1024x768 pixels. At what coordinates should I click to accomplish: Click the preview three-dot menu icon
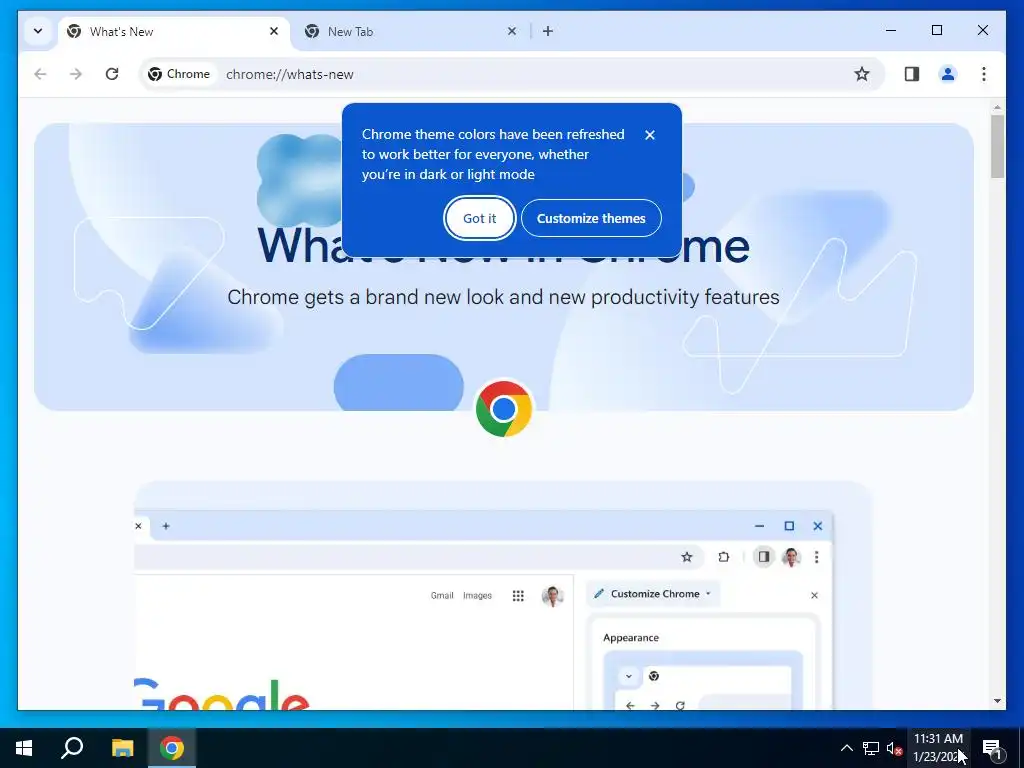816,557
